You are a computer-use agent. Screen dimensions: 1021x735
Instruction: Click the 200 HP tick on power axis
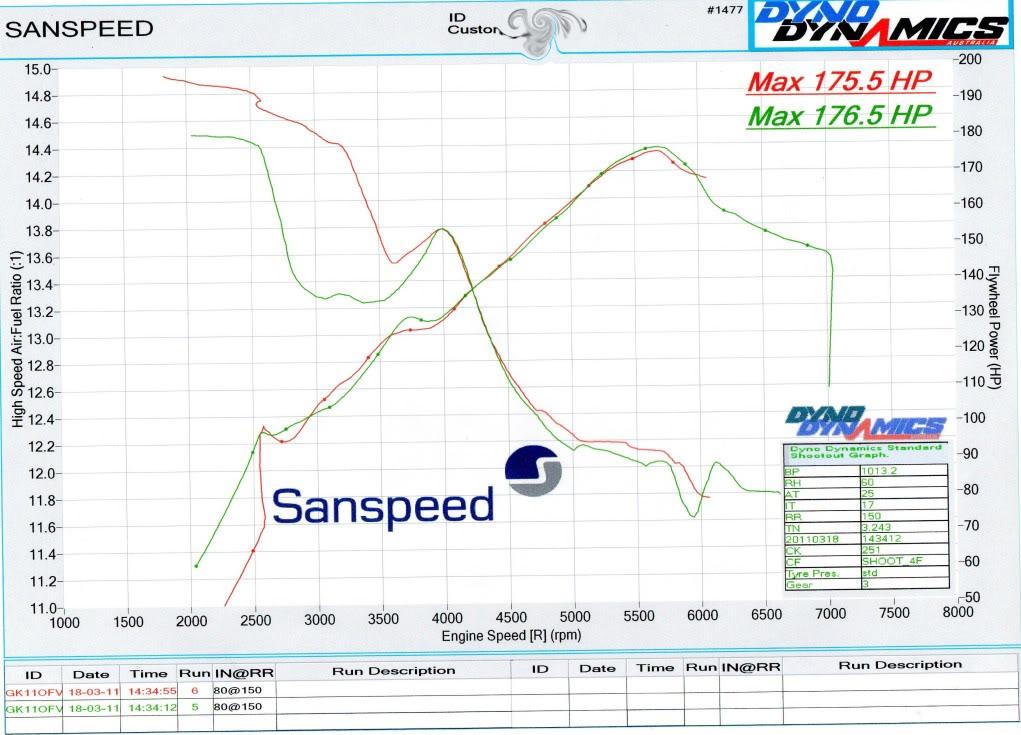pos(970,59)
